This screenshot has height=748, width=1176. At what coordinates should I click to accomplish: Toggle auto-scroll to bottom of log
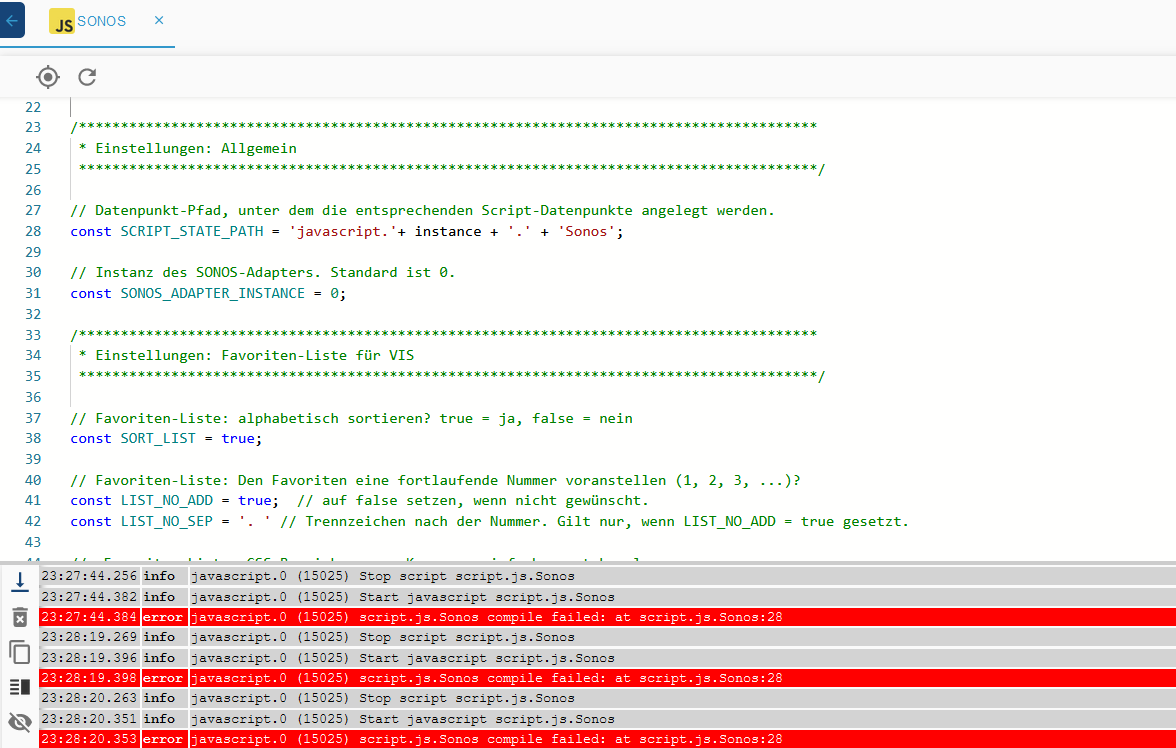19,581
